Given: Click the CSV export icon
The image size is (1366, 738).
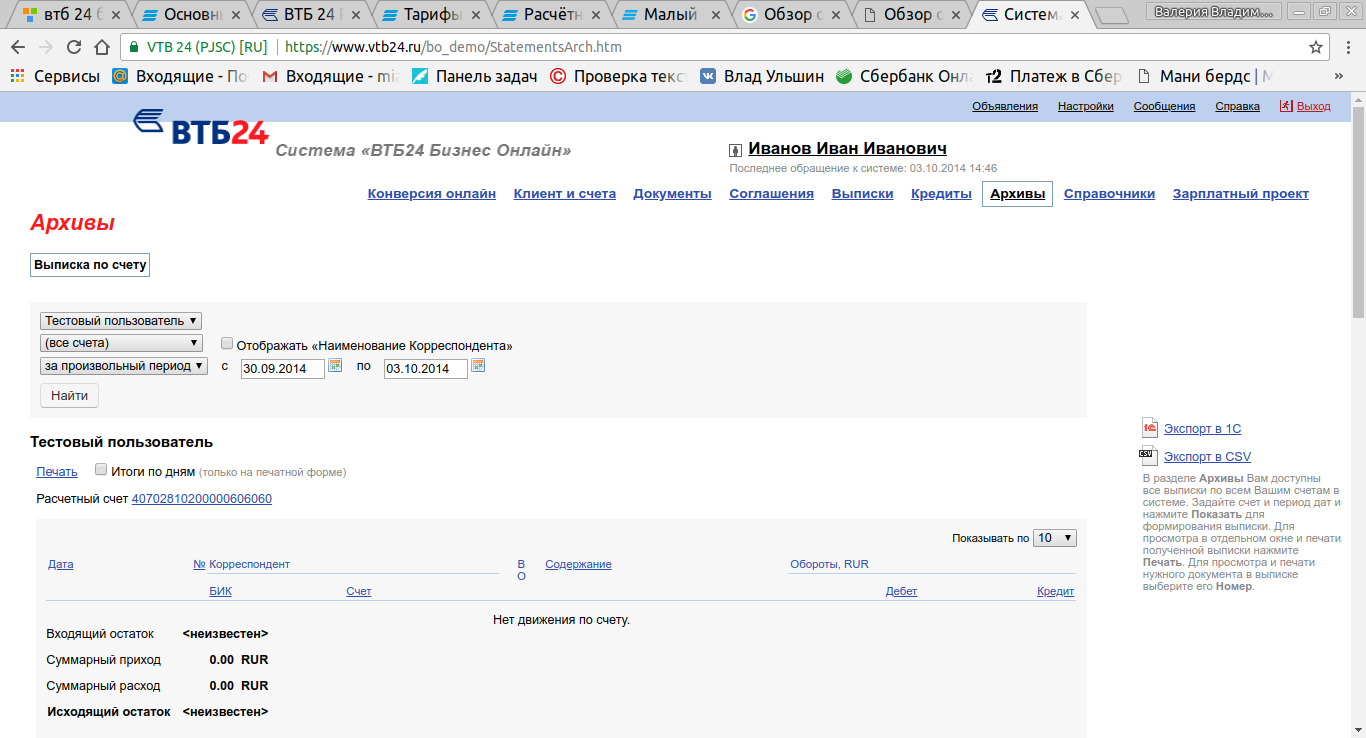Looking at the screenshot, I should 1149,456.
